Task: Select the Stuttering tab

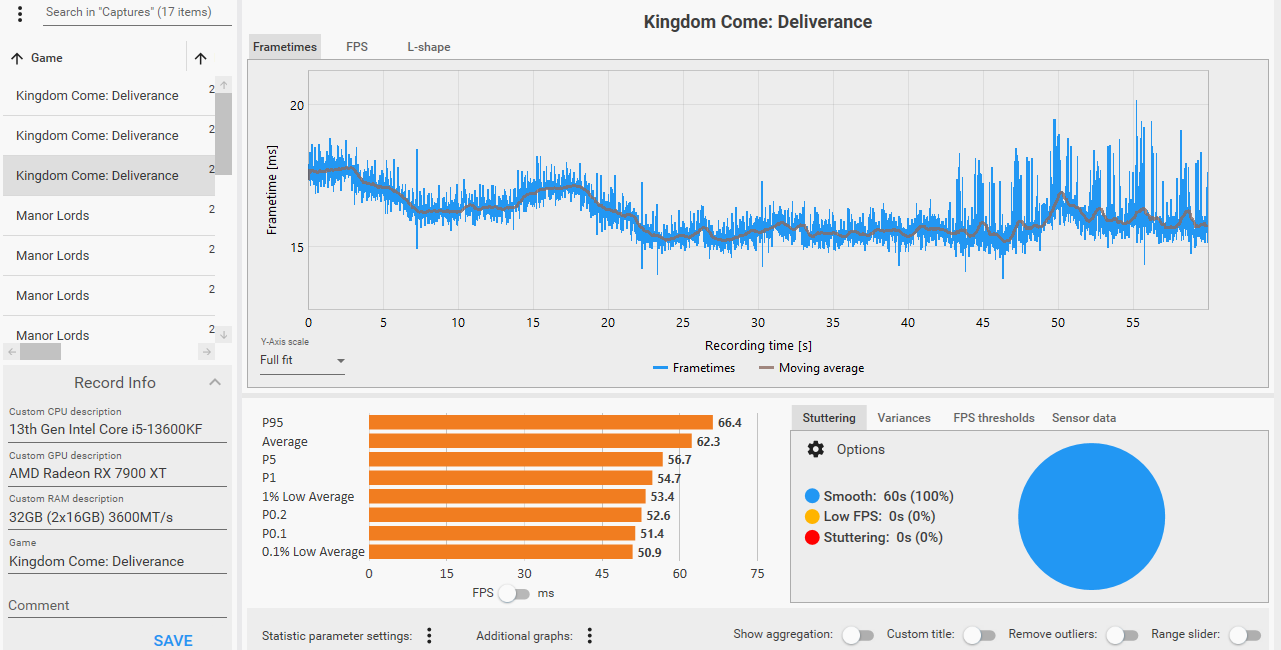Action: [x=829, y=418]
